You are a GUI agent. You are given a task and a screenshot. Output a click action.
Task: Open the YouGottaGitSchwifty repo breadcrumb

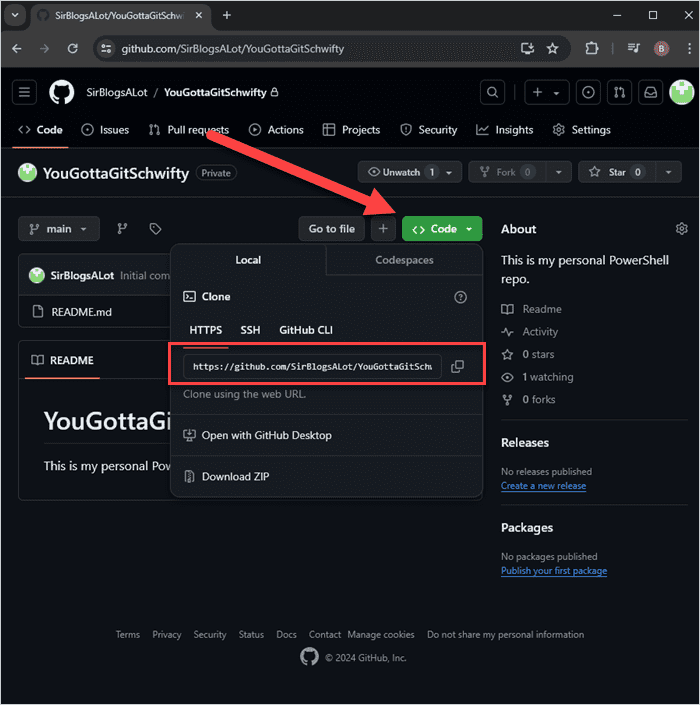click(x=215, y=92)
